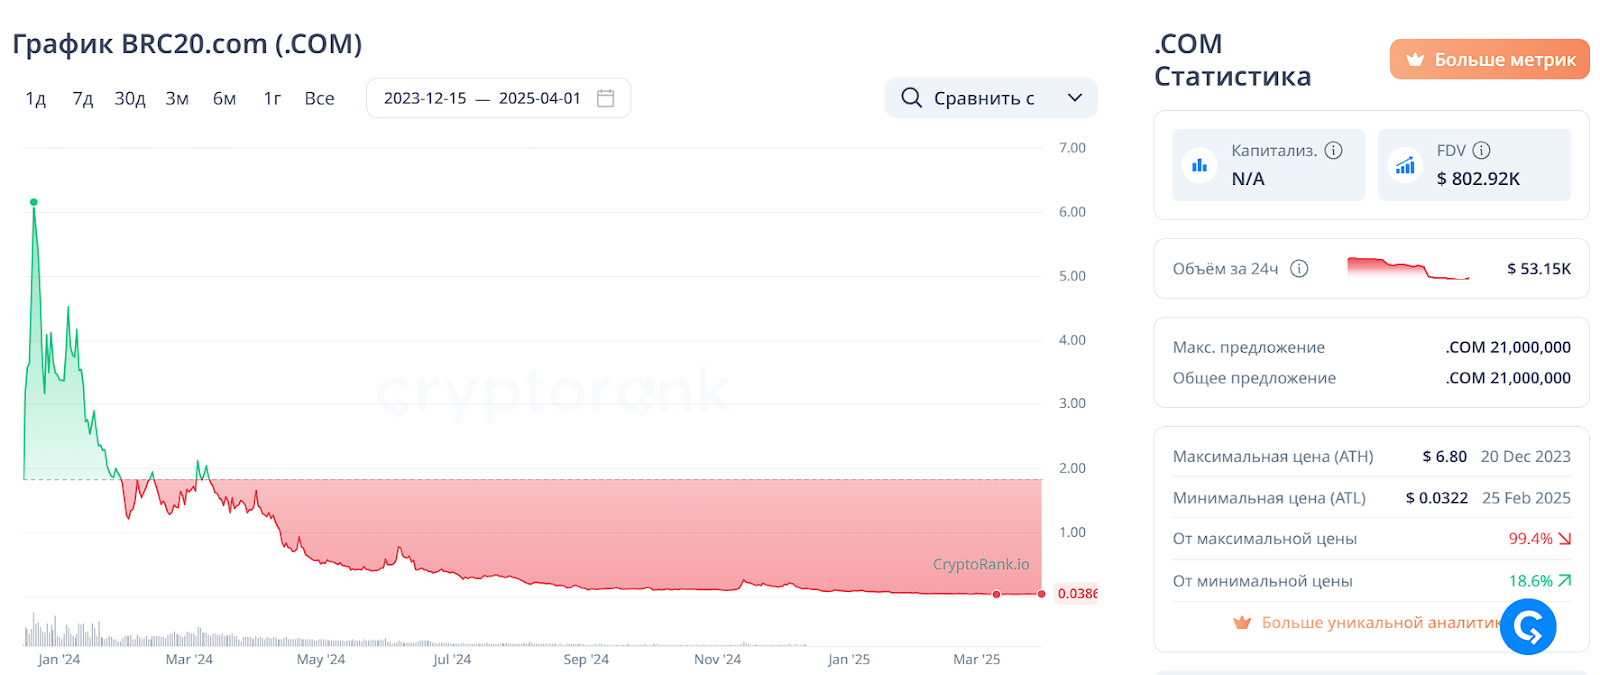Click the crown icon on Больше метрик button
Viewport: 1600px width, 675px height.
pos(1415,60)
